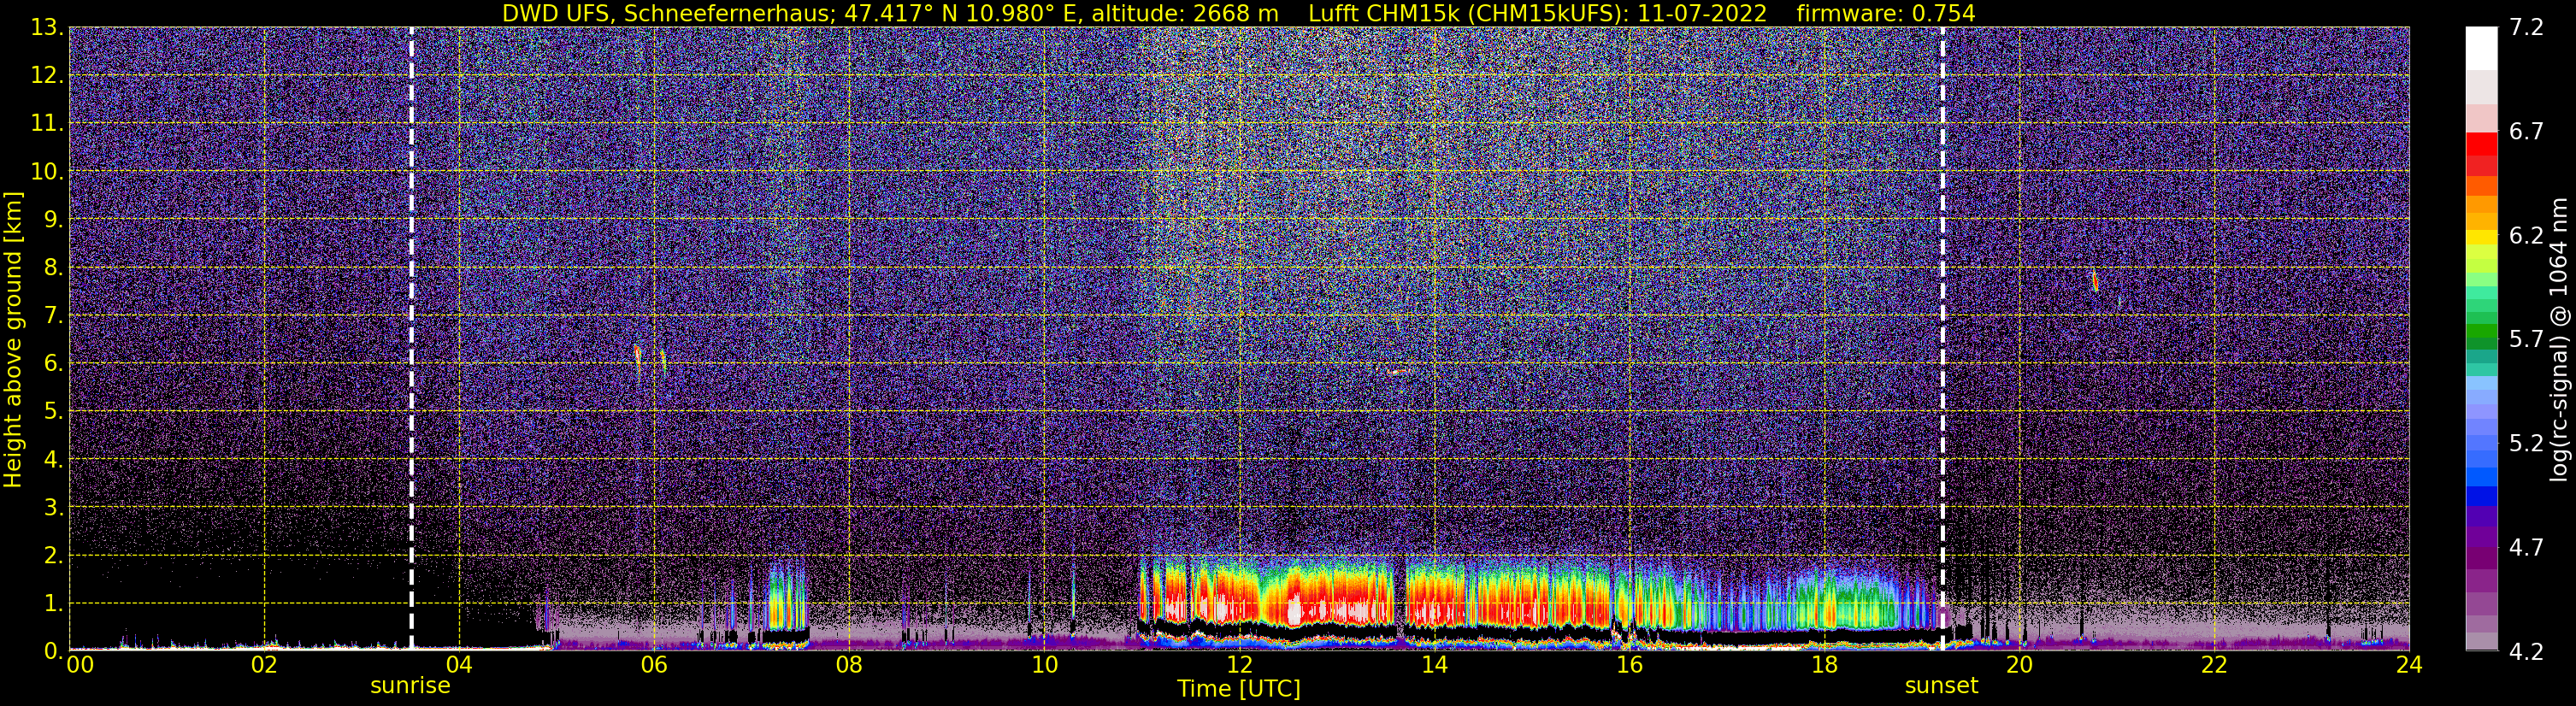Screen dimensions: 2576x706
Task: Click the '4.' tick on the height axis
Action: coord(53,460)
